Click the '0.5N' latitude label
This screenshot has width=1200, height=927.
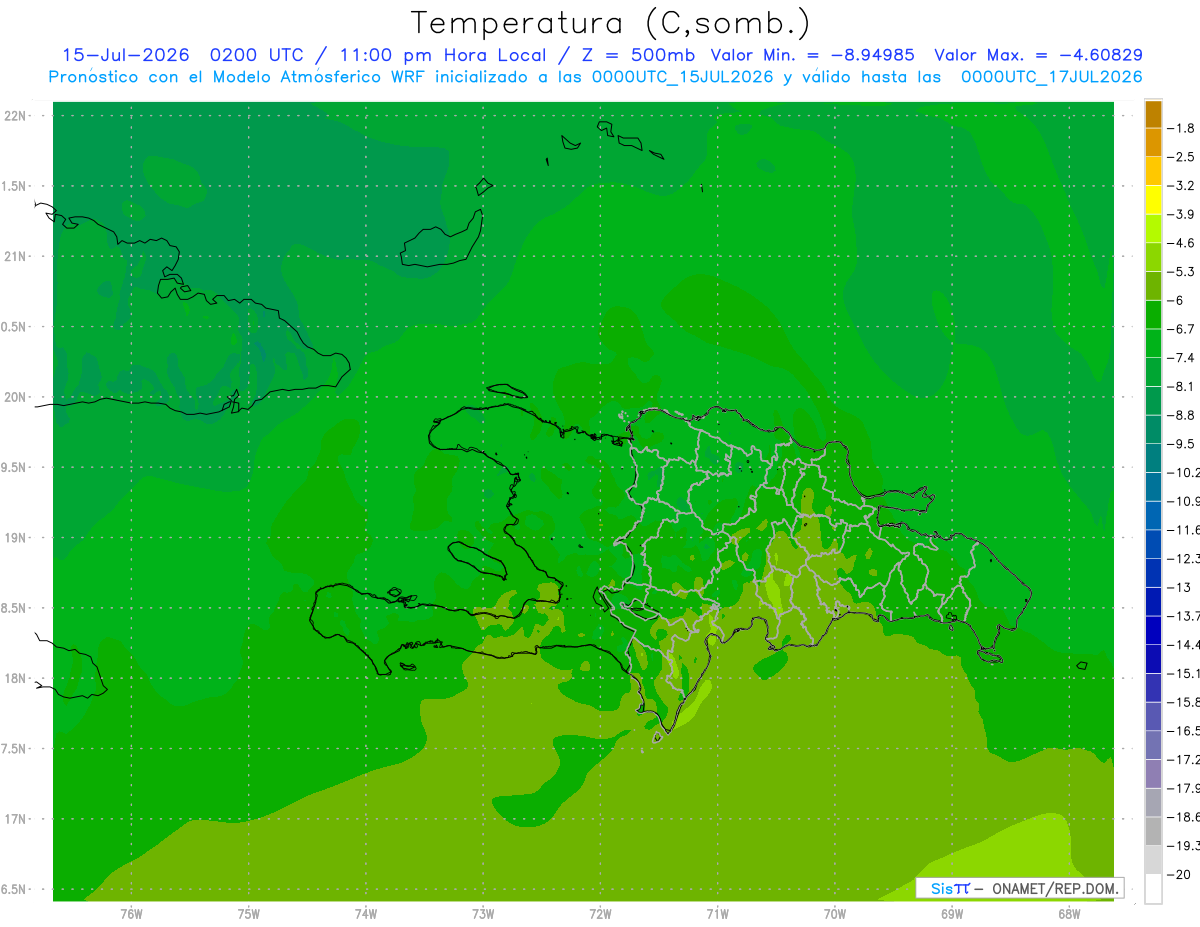14,327
